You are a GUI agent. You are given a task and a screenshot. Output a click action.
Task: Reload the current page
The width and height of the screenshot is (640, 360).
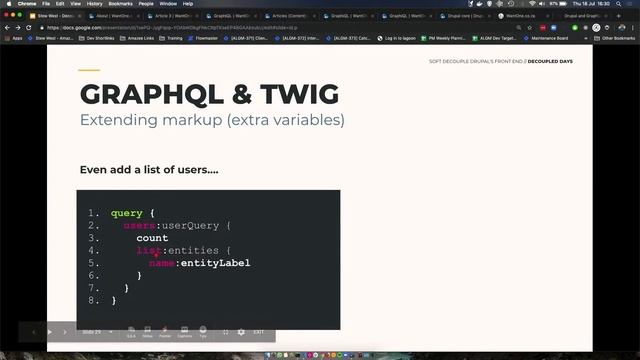[x=29, y=28]
